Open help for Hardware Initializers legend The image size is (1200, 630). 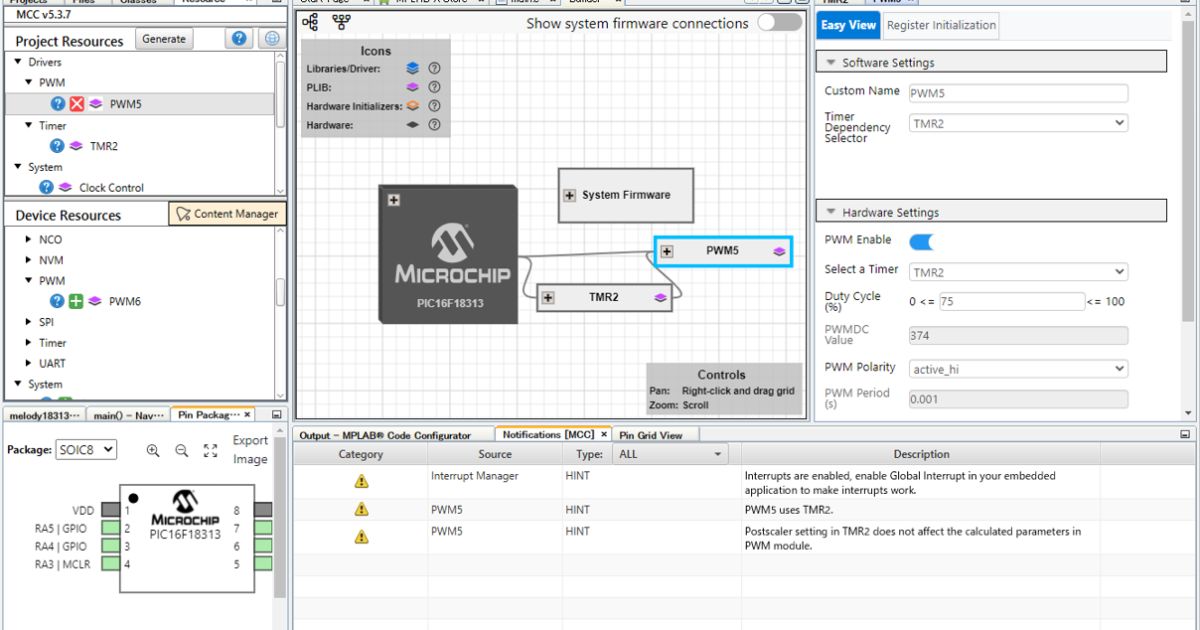pyautogui.click(x=434, y=106)
